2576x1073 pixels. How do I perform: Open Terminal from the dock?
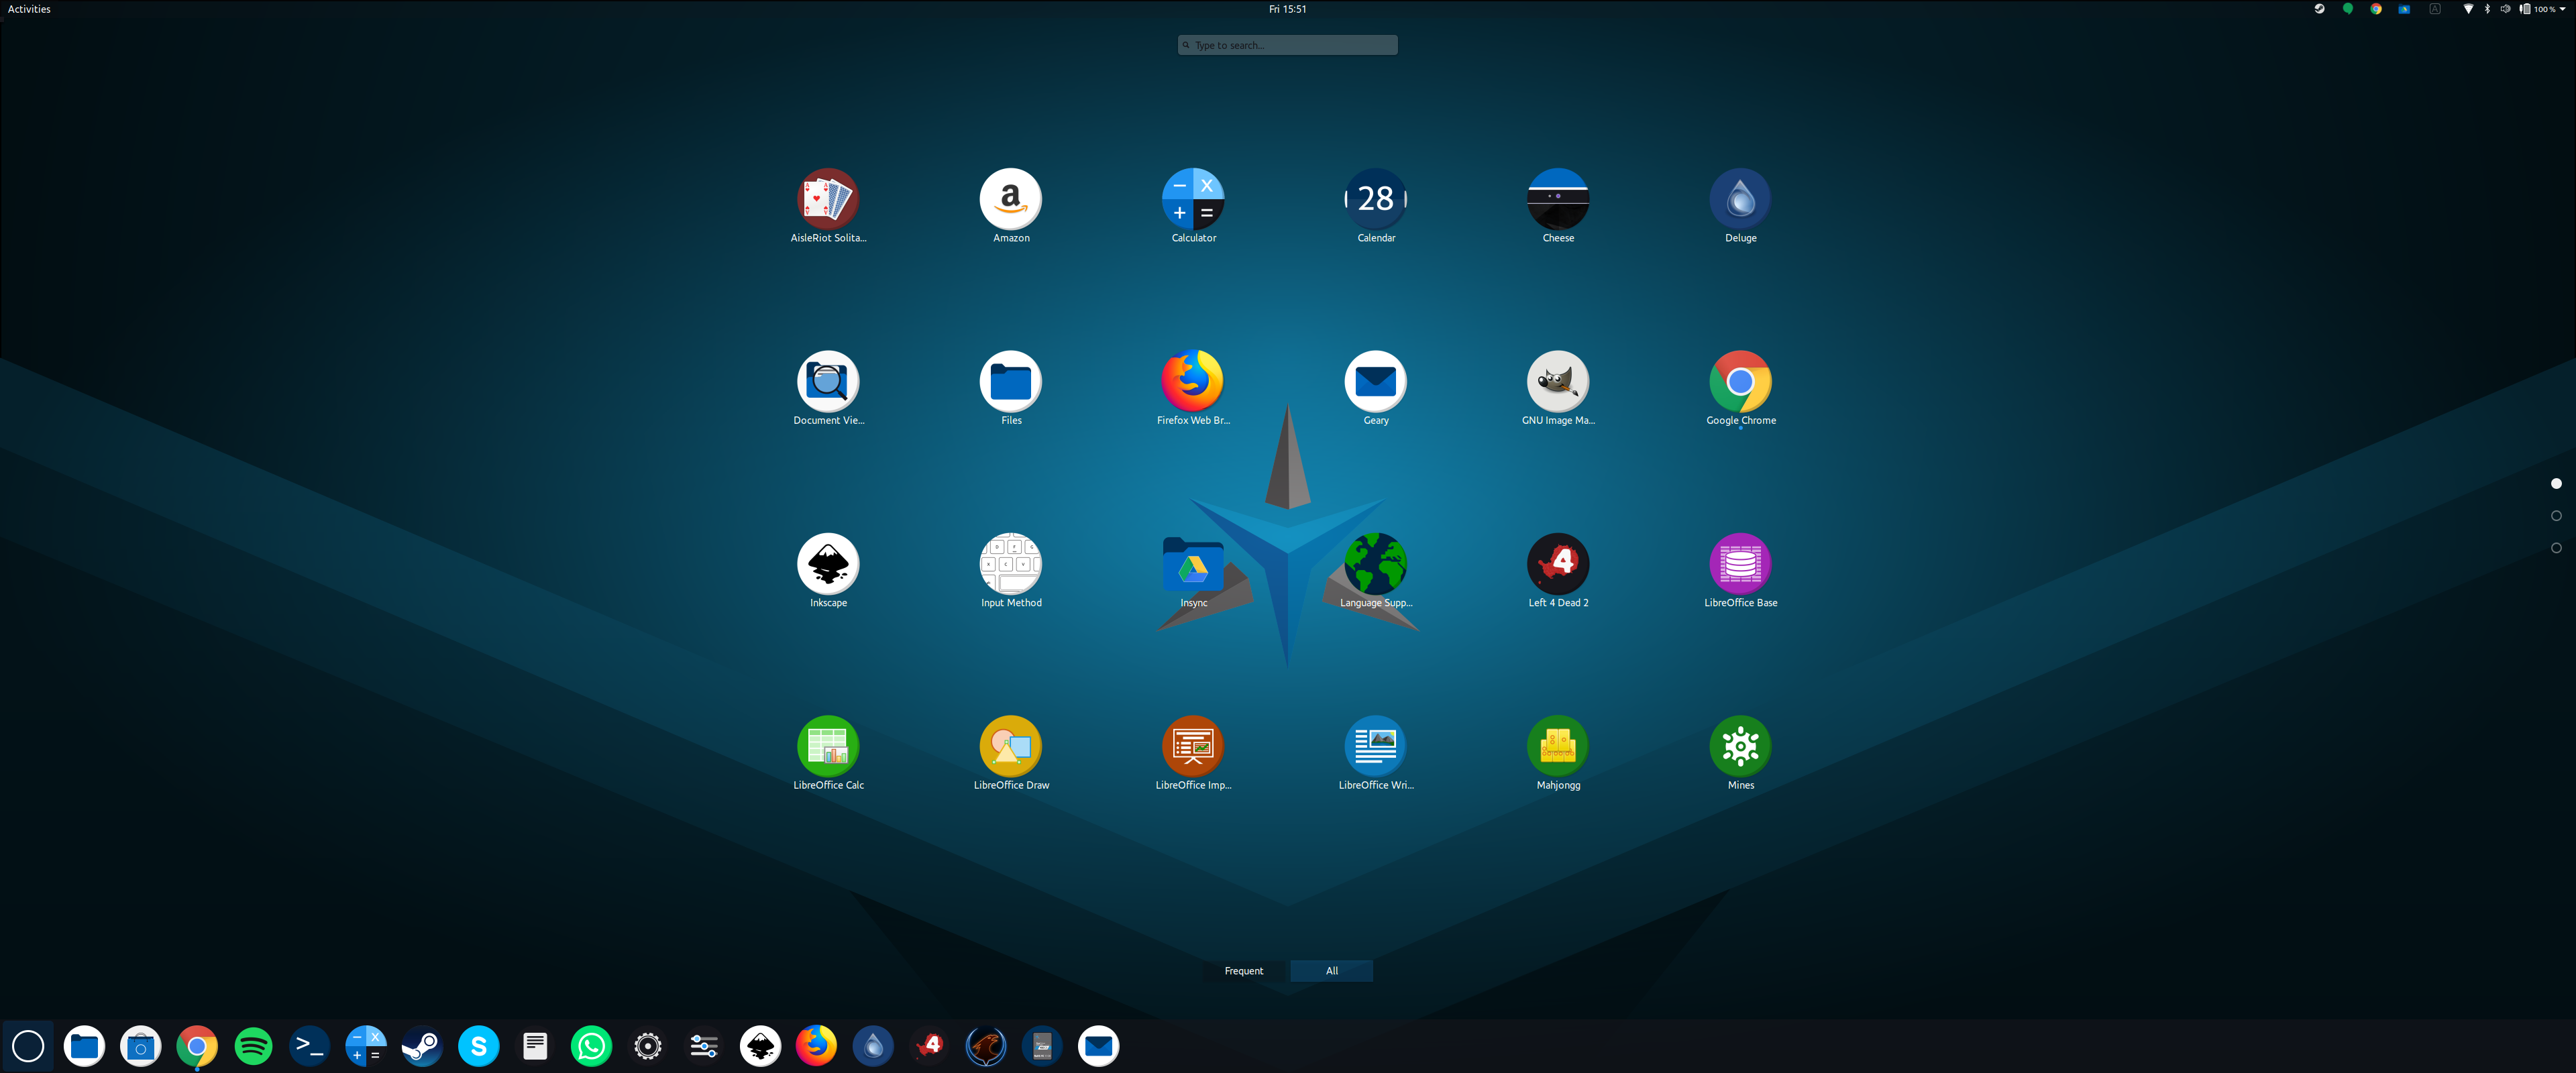pos(310,1046)
